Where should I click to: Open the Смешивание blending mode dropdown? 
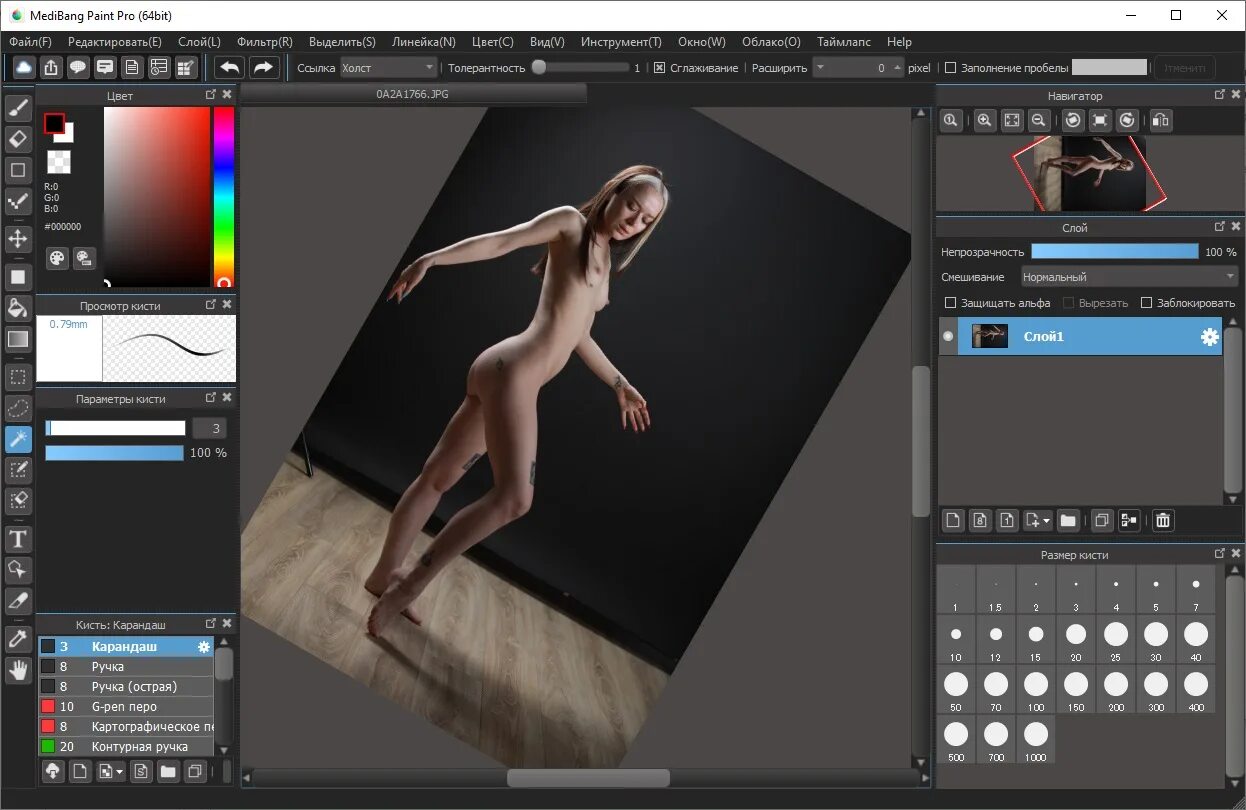(x=1128, y=276)
